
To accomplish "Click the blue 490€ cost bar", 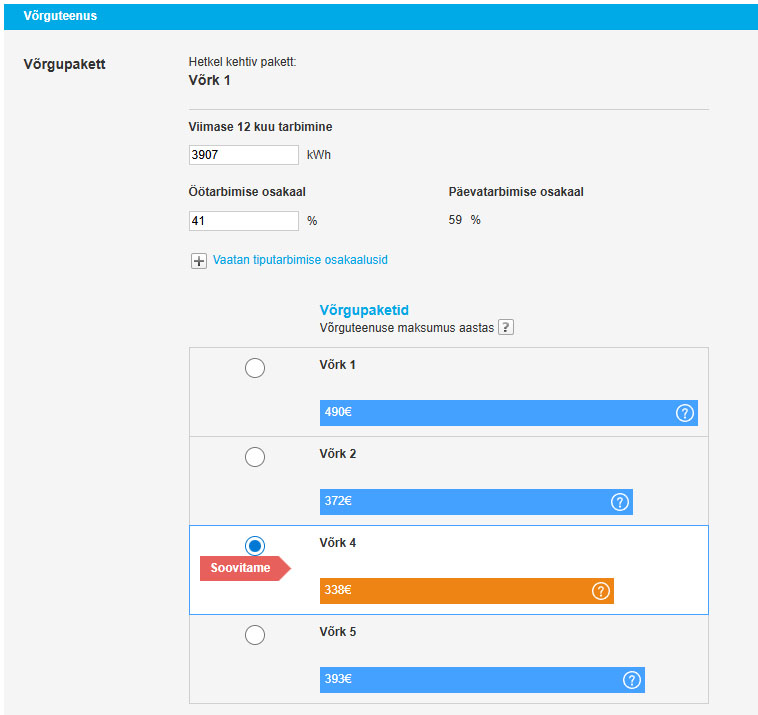I will [x=490, y=413].
